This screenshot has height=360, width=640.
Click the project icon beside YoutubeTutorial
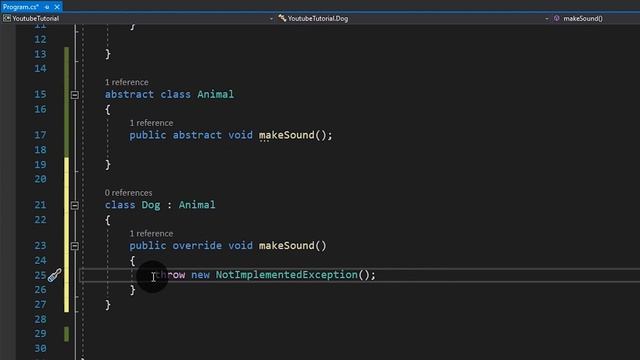click(x=7, y=18)
